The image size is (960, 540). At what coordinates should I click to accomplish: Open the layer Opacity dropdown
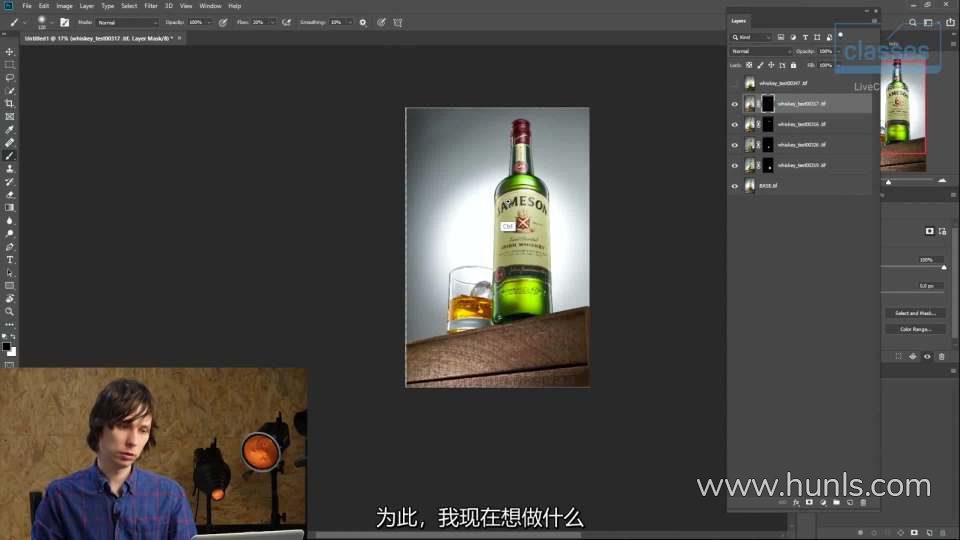(x=838, y=51)
